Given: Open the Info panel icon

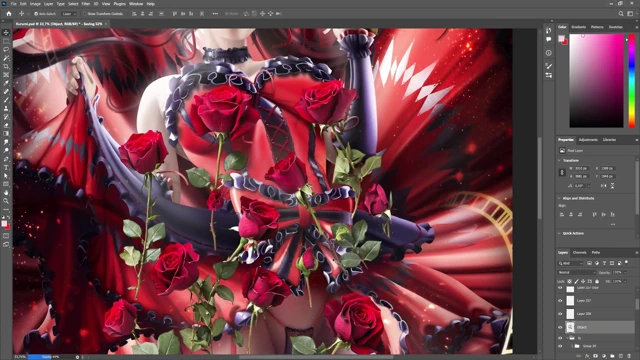Looking at the screenshot, I should 549,53.
